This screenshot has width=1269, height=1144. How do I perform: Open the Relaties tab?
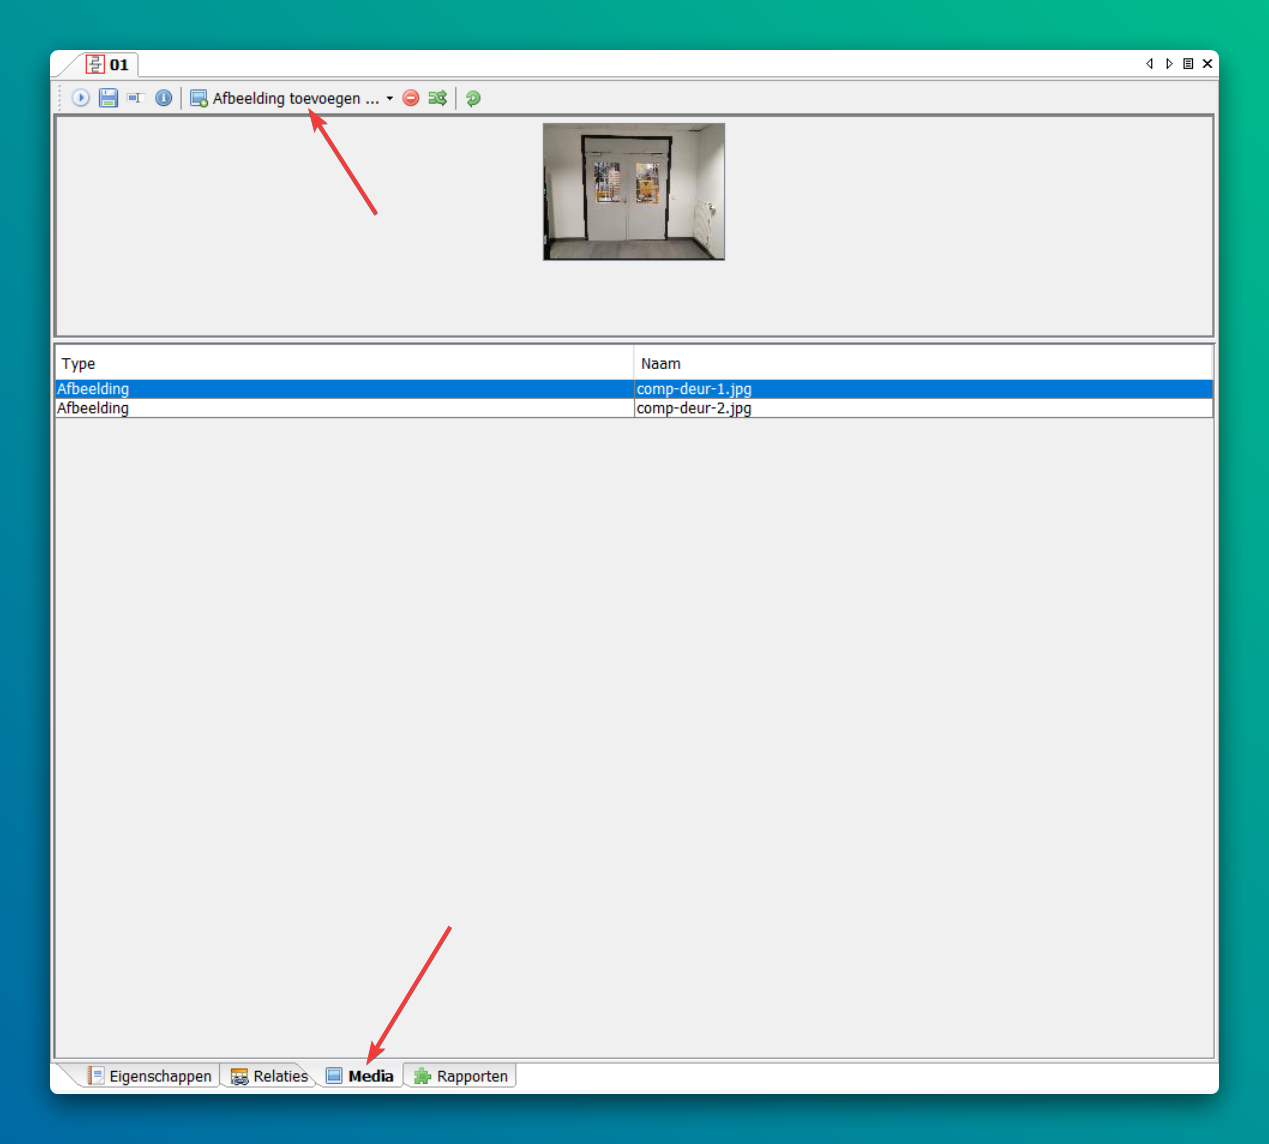pyautogui.click(x=270, y=1076)
